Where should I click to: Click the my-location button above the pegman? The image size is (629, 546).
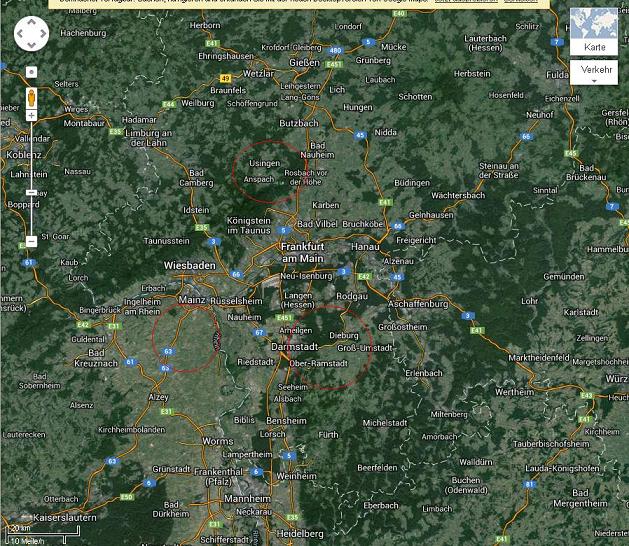[31, 72]
